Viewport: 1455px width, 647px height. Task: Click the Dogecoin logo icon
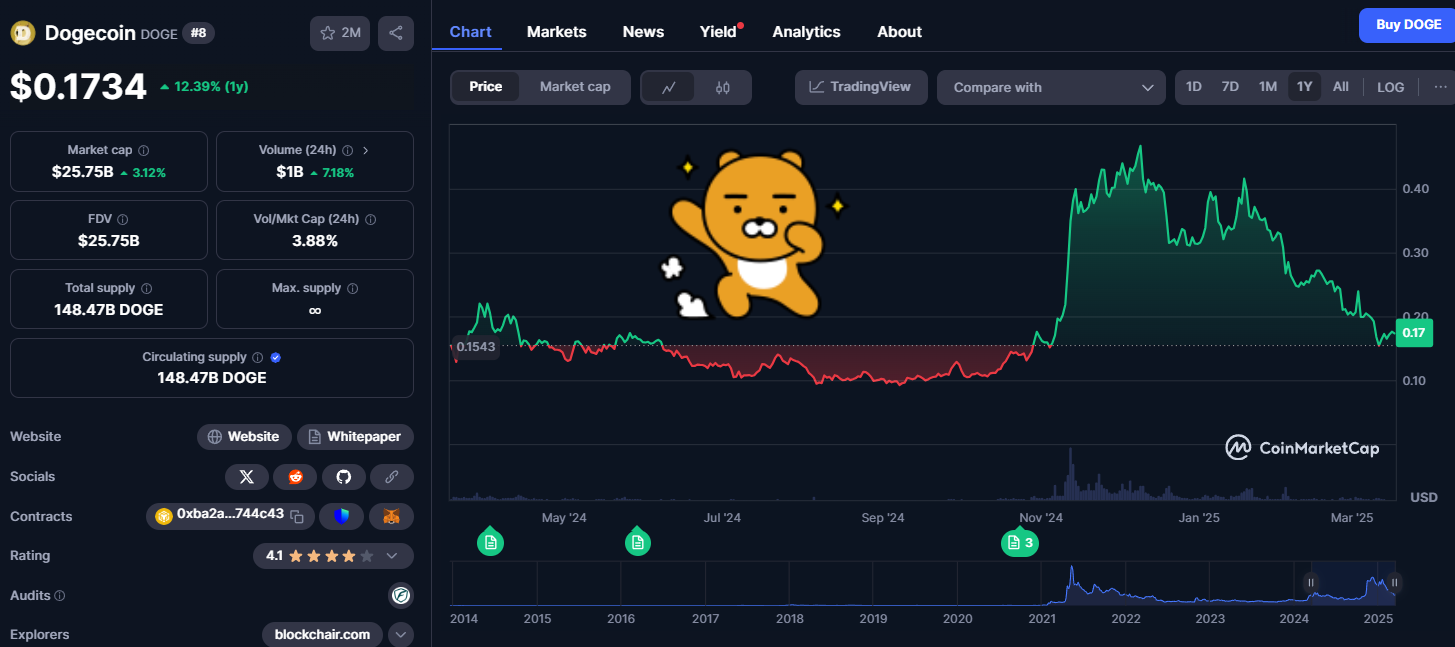tap(23, 33)
